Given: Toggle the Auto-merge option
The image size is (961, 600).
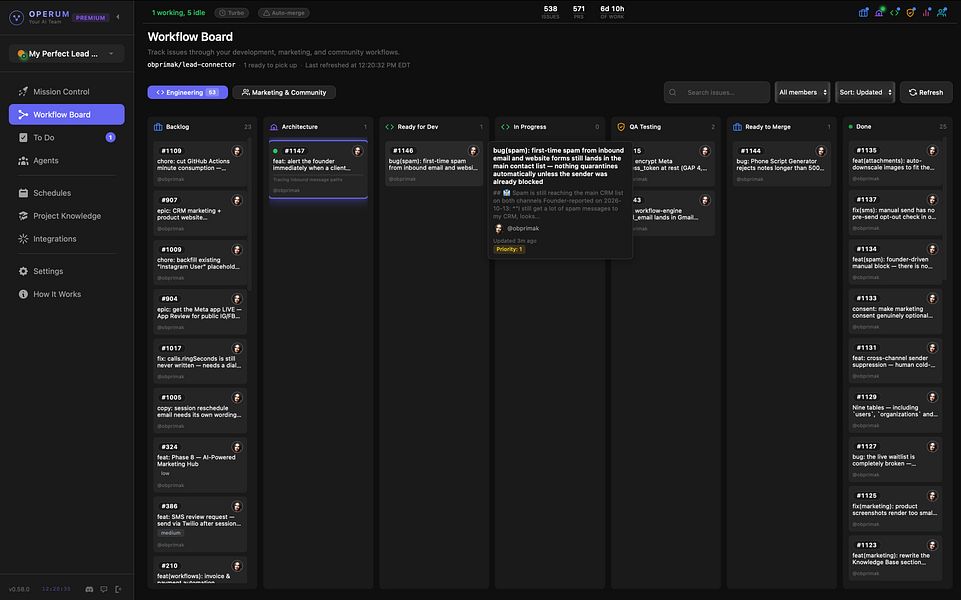Looking at the screenshot, I should (284, 13).
